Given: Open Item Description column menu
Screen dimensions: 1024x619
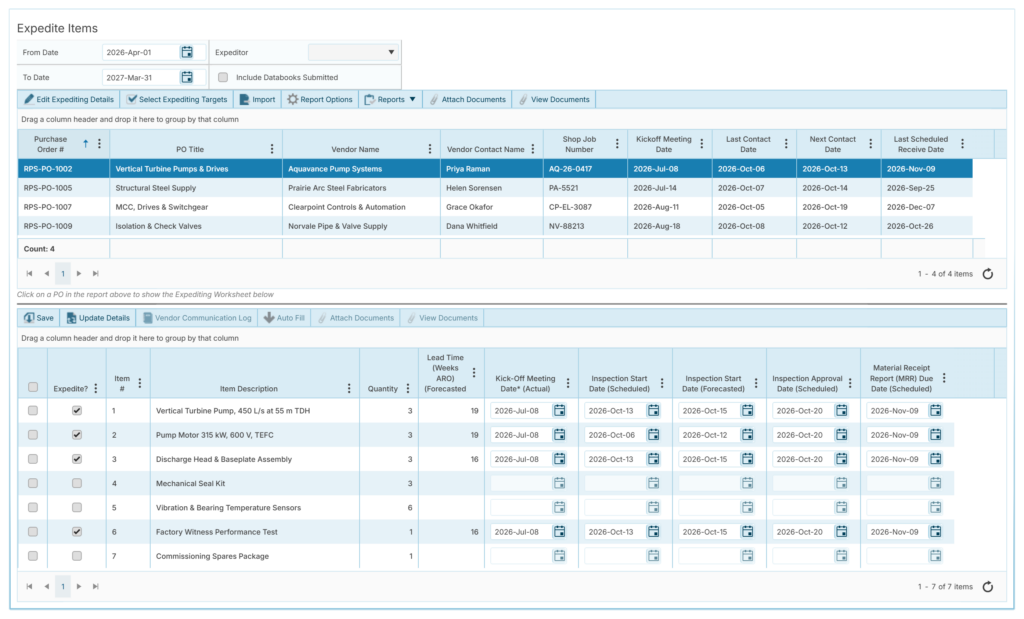Looking at the screenshot, I should pyautogui.click(x=349, y=389).
